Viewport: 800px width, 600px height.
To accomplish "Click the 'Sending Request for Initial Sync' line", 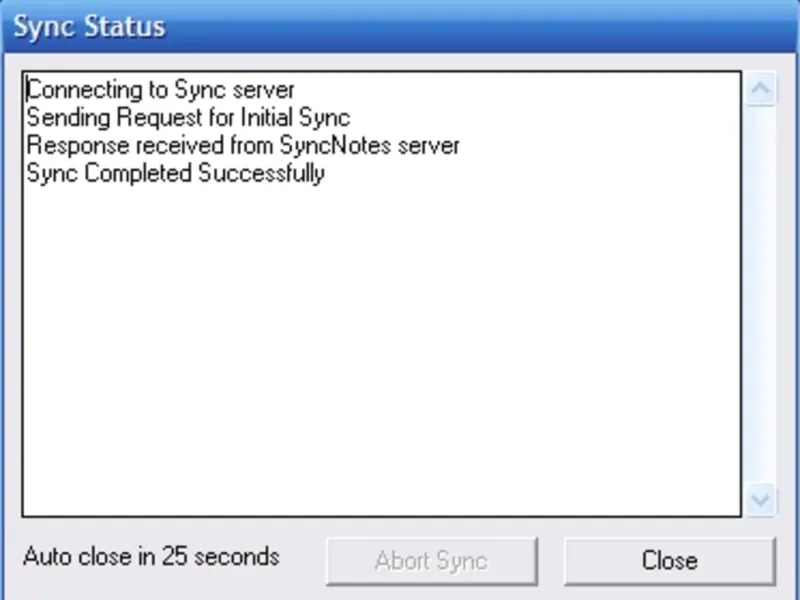I will pyautogui.click(x=188, y=118).
